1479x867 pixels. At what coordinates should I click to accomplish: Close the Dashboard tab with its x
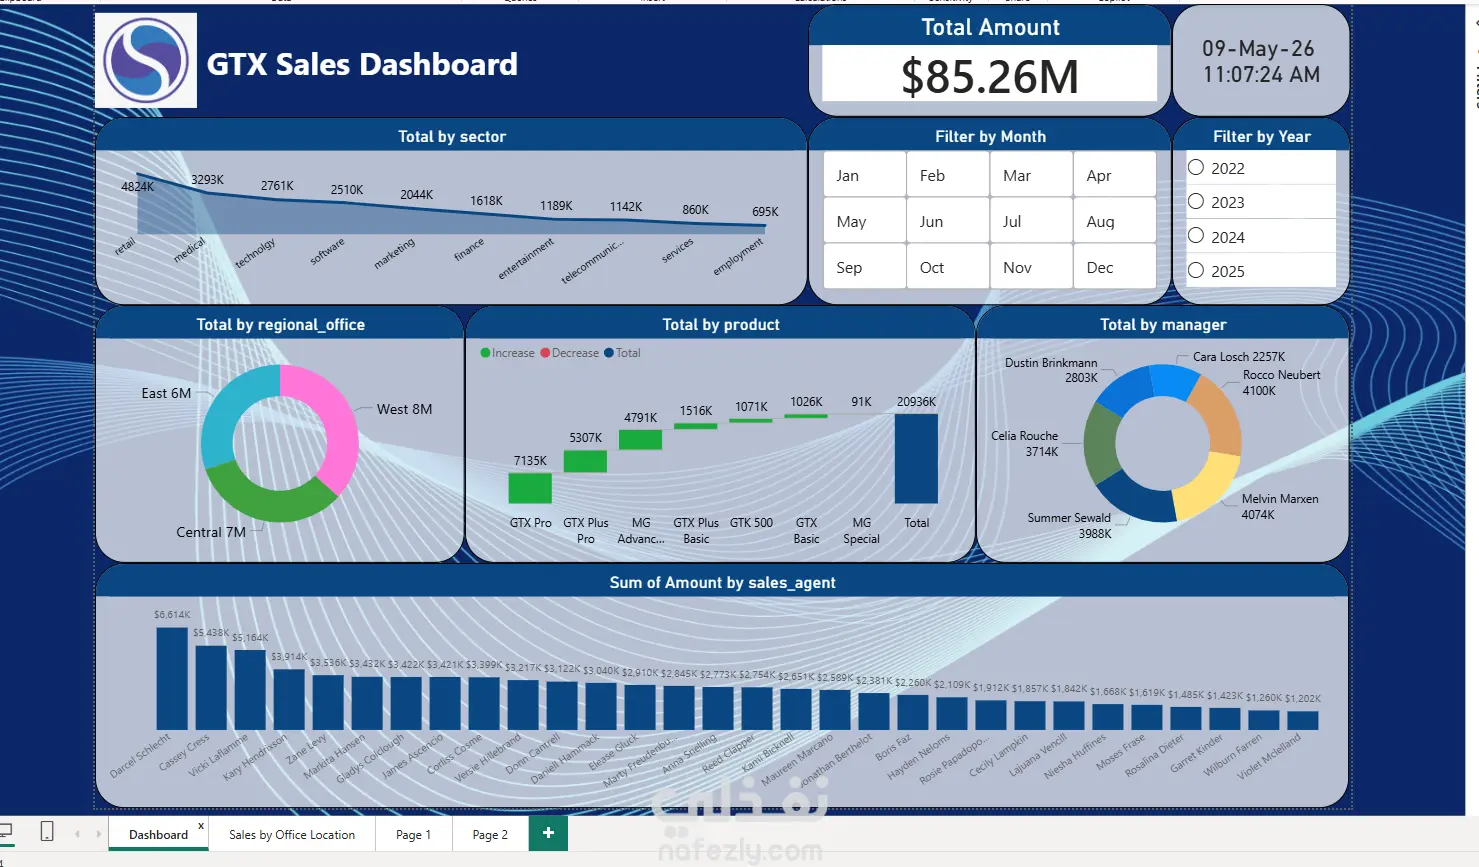(201, 826)
